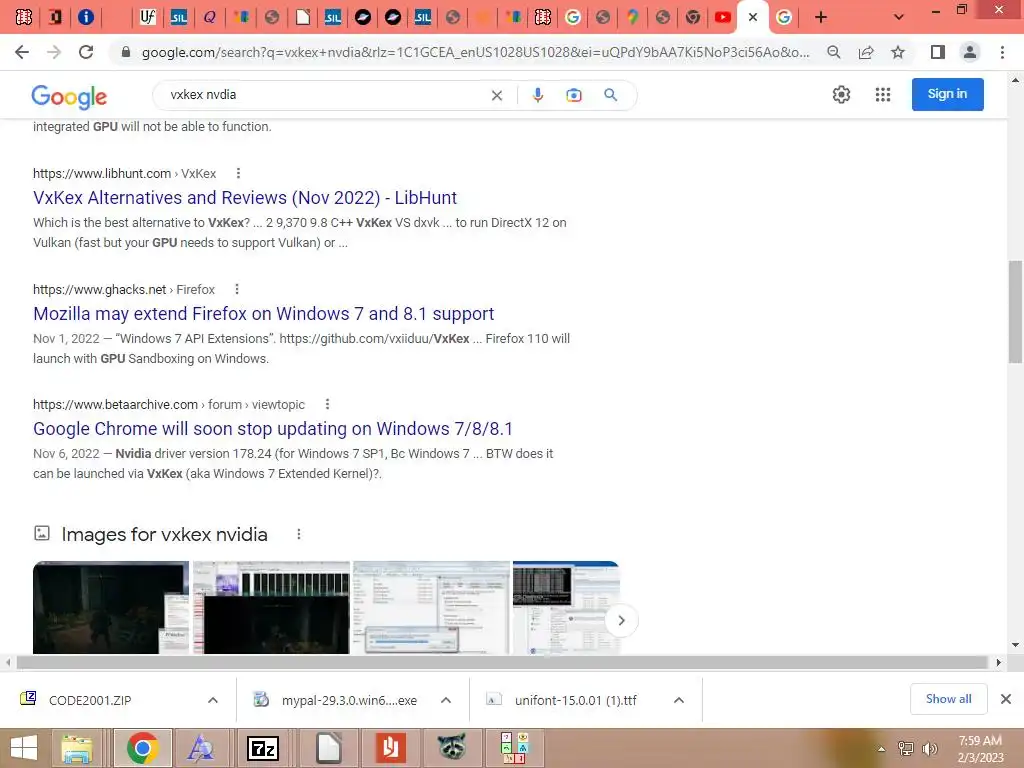
Task: Open the raccoon app on taskbar
Action: pyautogui.click(x=451, y=748)
